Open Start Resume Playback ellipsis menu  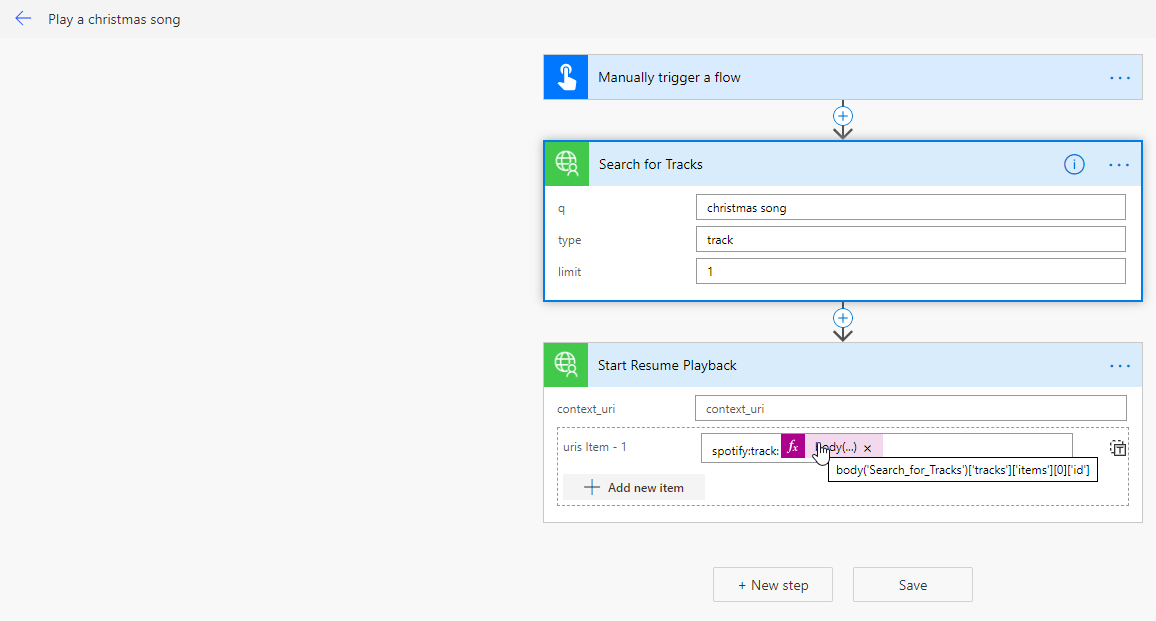[1119, 366]
